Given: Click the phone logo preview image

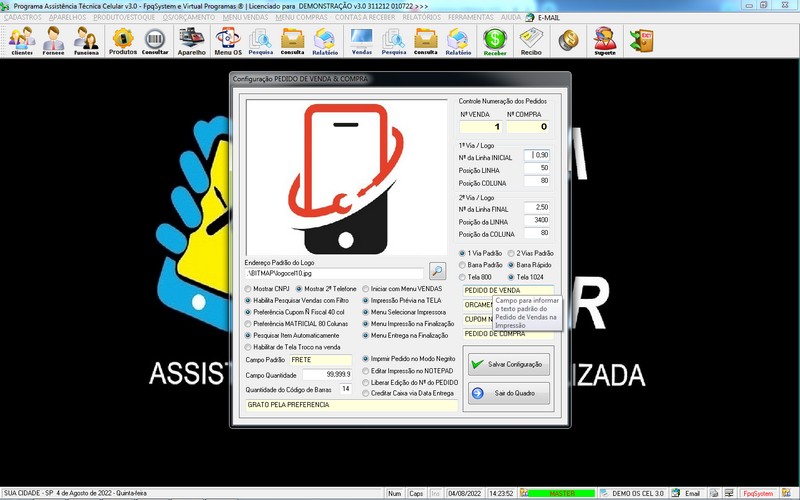Looking at the screenshot, I should coord(346,177).
